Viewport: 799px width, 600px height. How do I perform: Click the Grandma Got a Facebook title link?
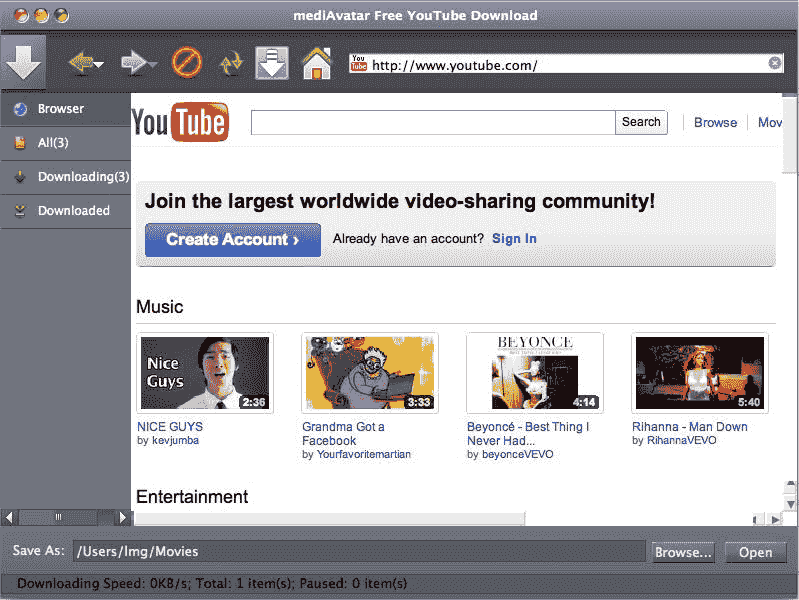[x=343, y=434]
